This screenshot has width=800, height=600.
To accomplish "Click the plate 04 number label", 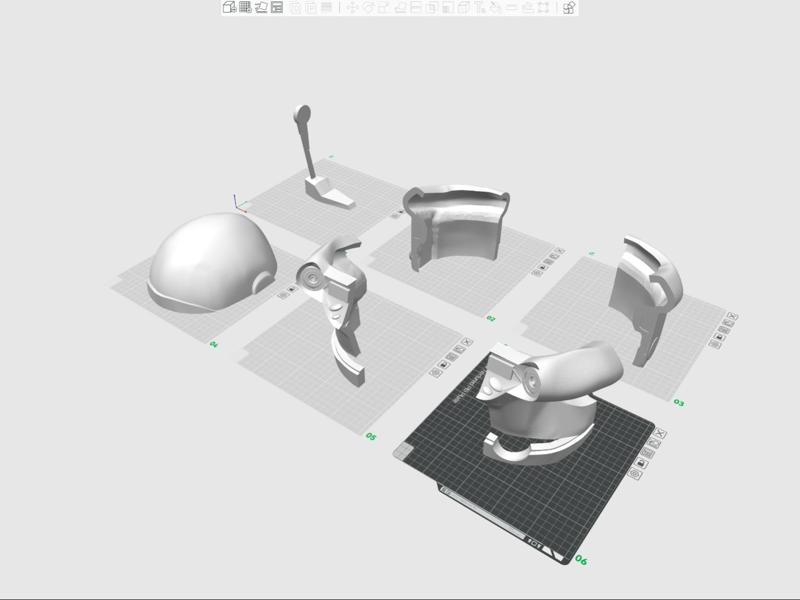I will click(213, 344).
